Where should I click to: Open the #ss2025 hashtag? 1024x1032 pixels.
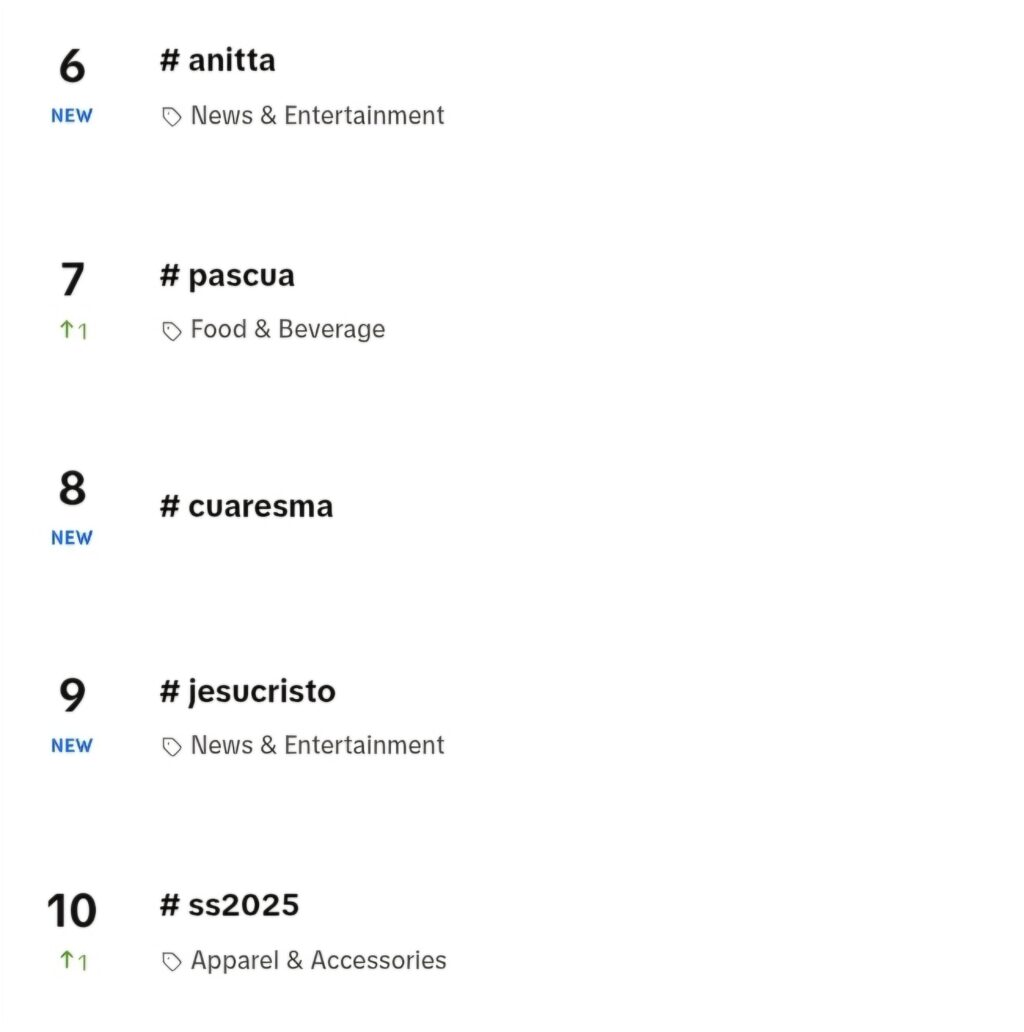229,905
